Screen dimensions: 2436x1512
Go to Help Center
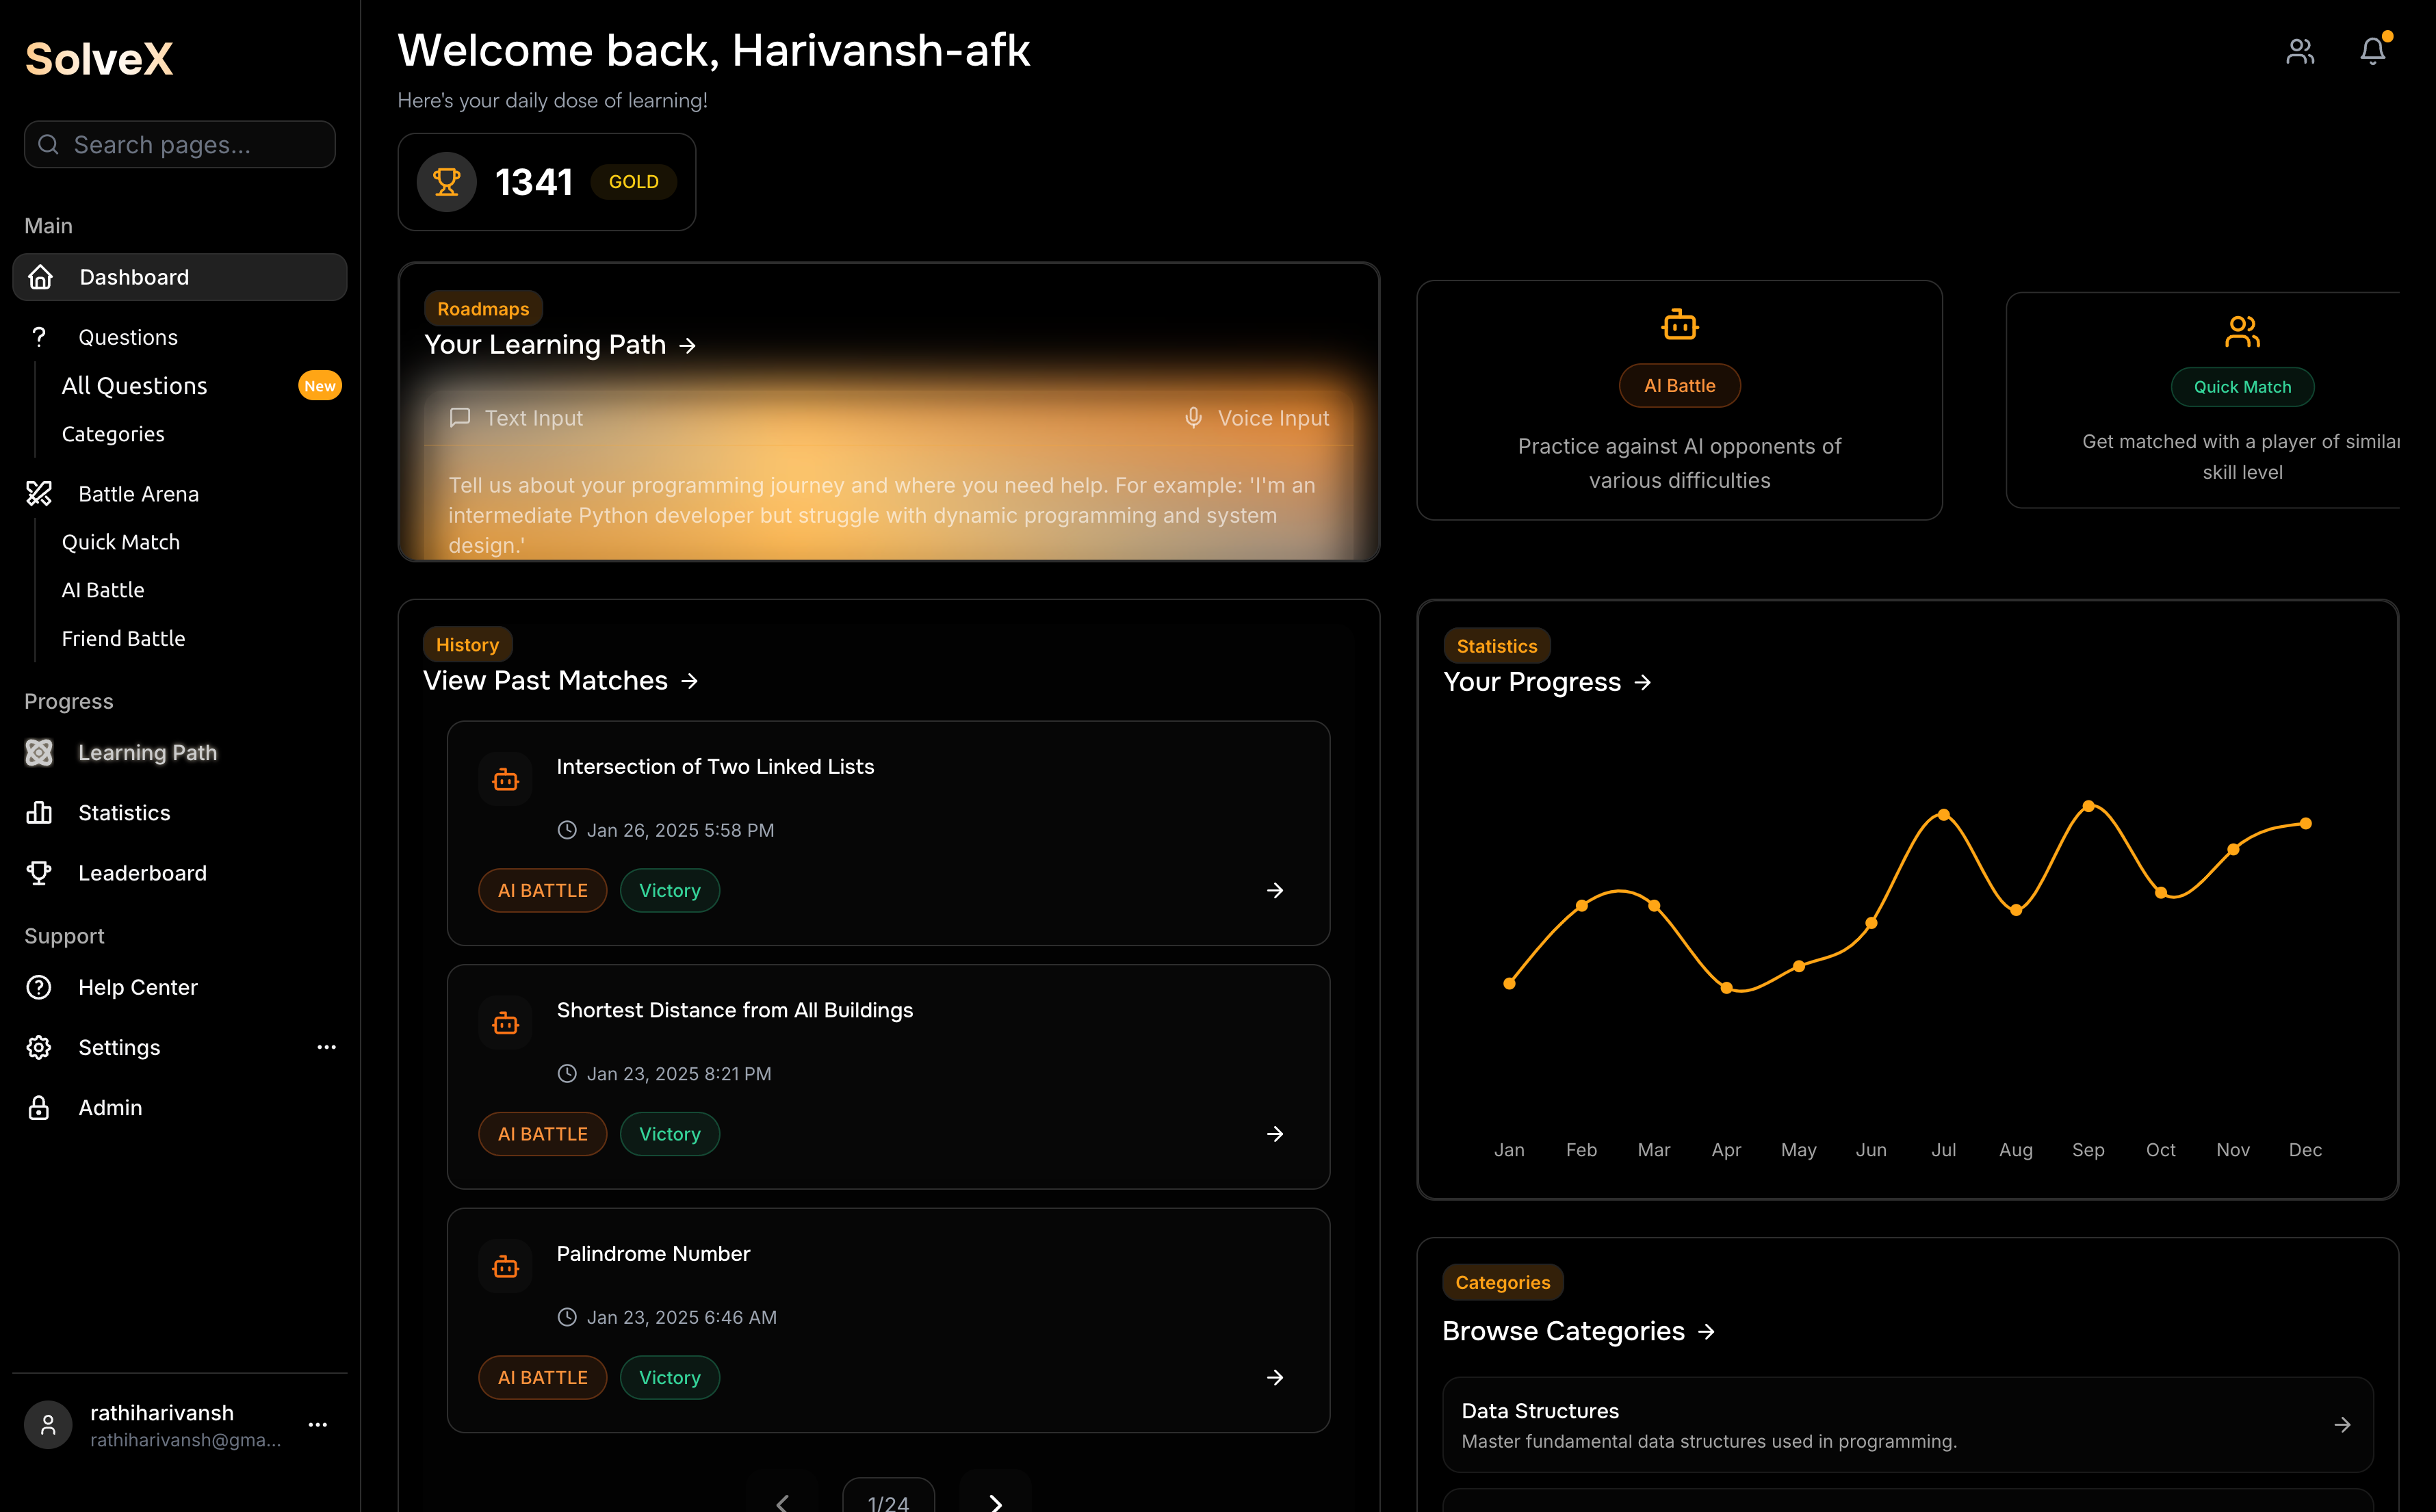pyautogui.click(x=138, y=987)
